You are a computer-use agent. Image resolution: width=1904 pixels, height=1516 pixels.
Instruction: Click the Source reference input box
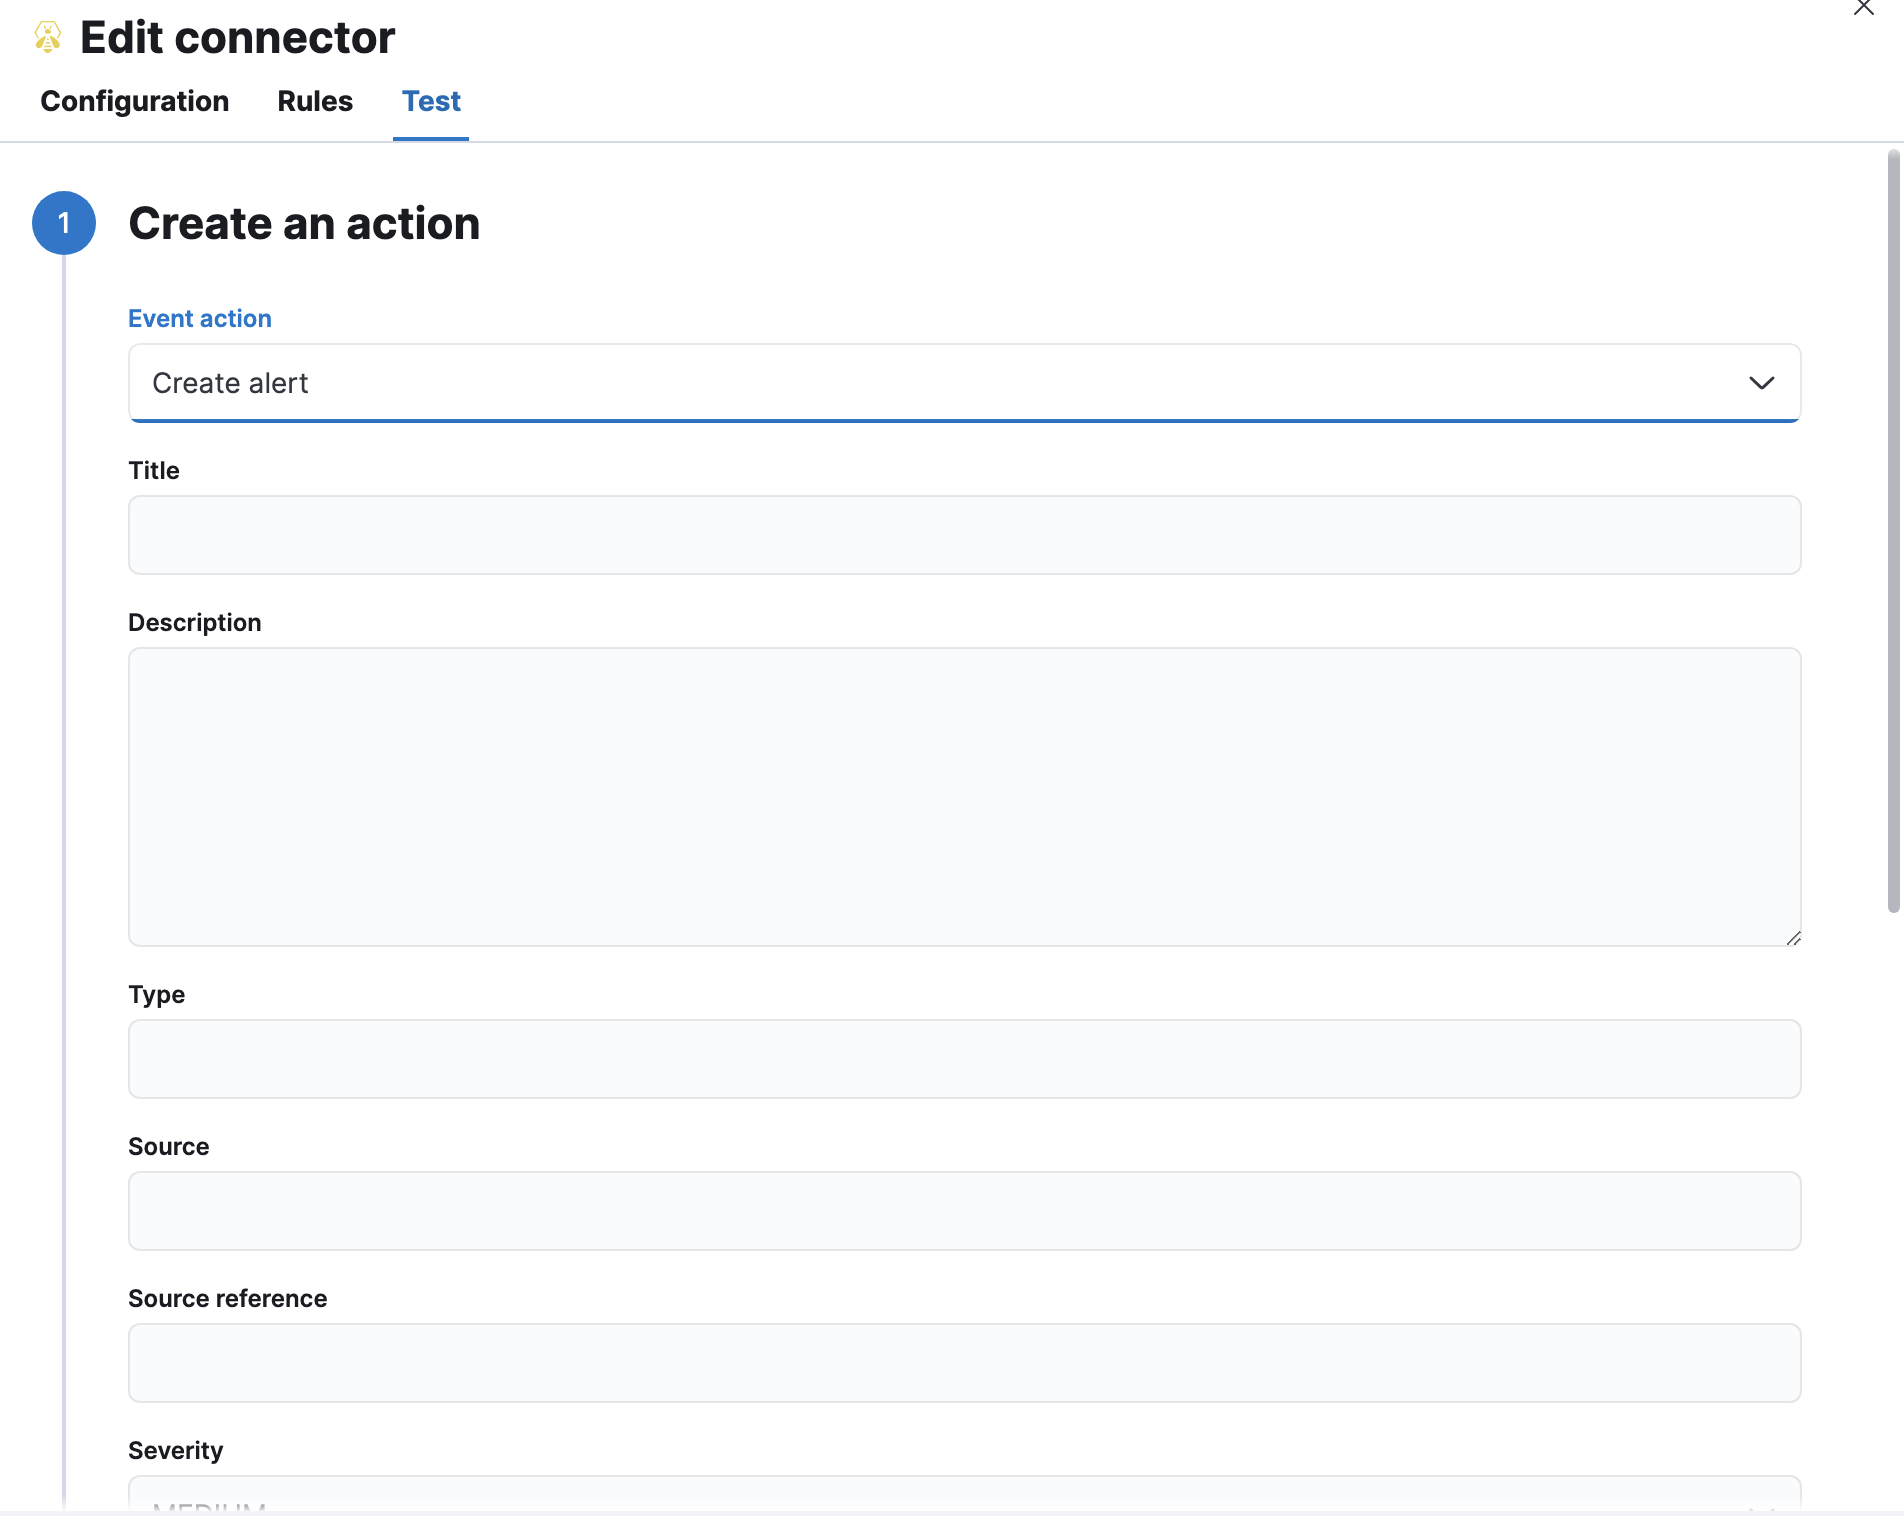coord(964,1363)
